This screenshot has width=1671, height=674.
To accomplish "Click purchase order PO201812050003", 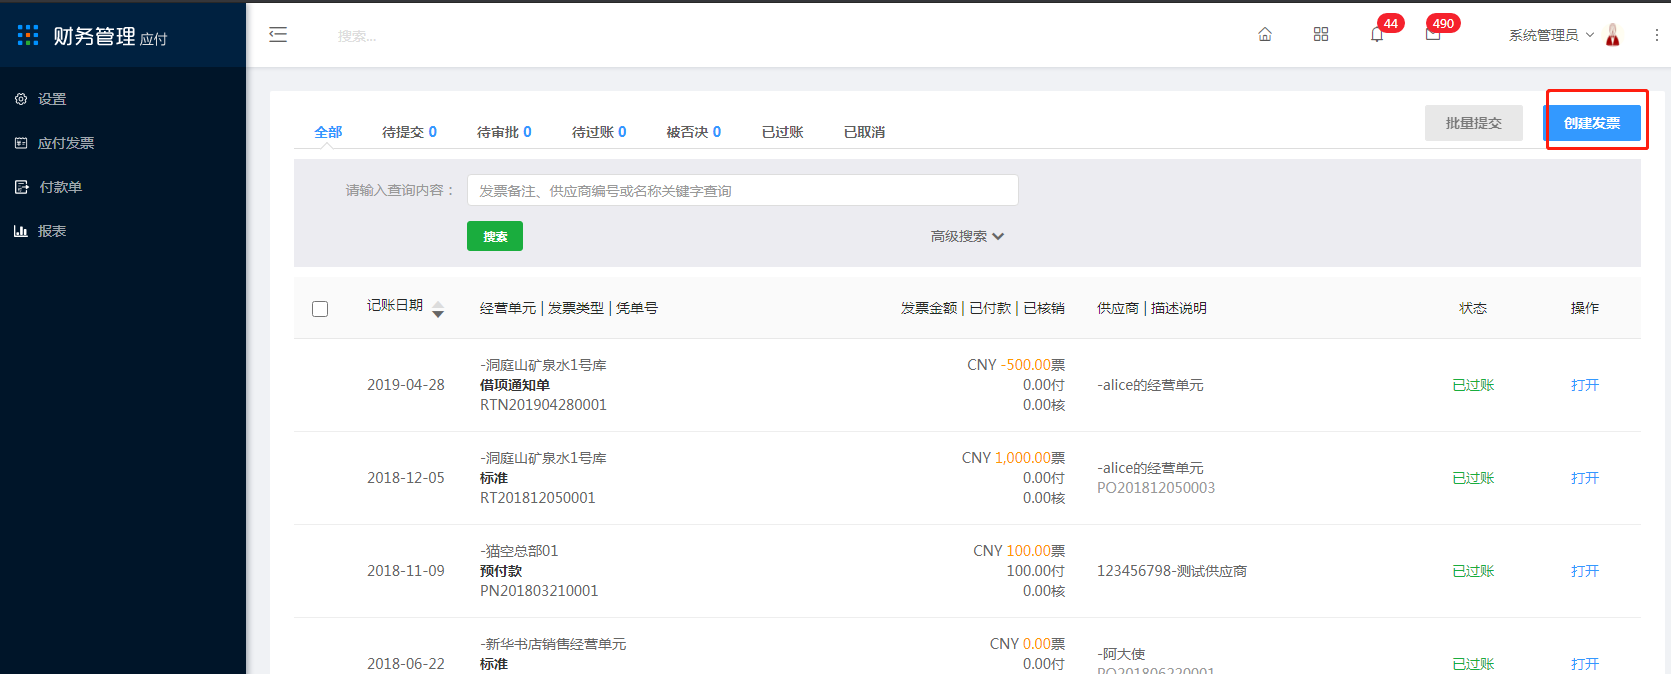I will [x=1156, y=488].
